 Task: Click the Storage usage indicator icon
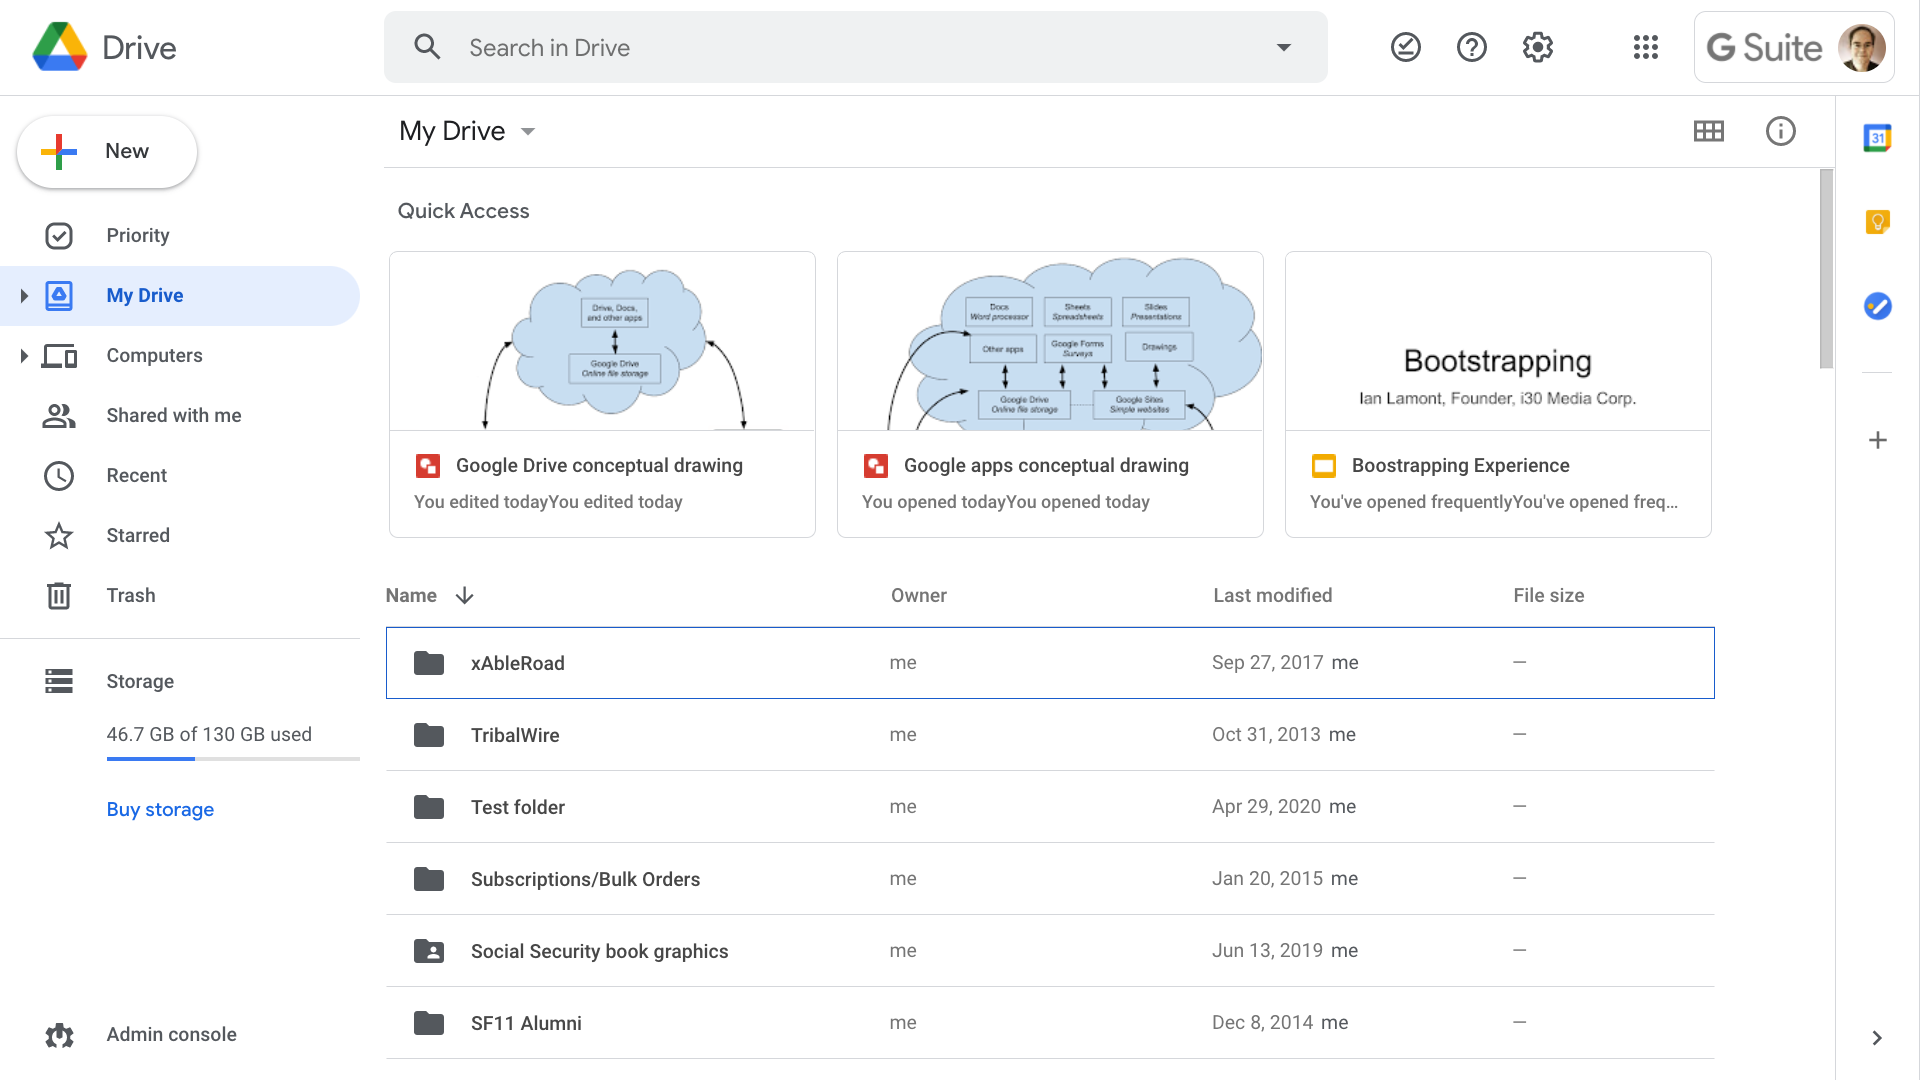point(59,680)
